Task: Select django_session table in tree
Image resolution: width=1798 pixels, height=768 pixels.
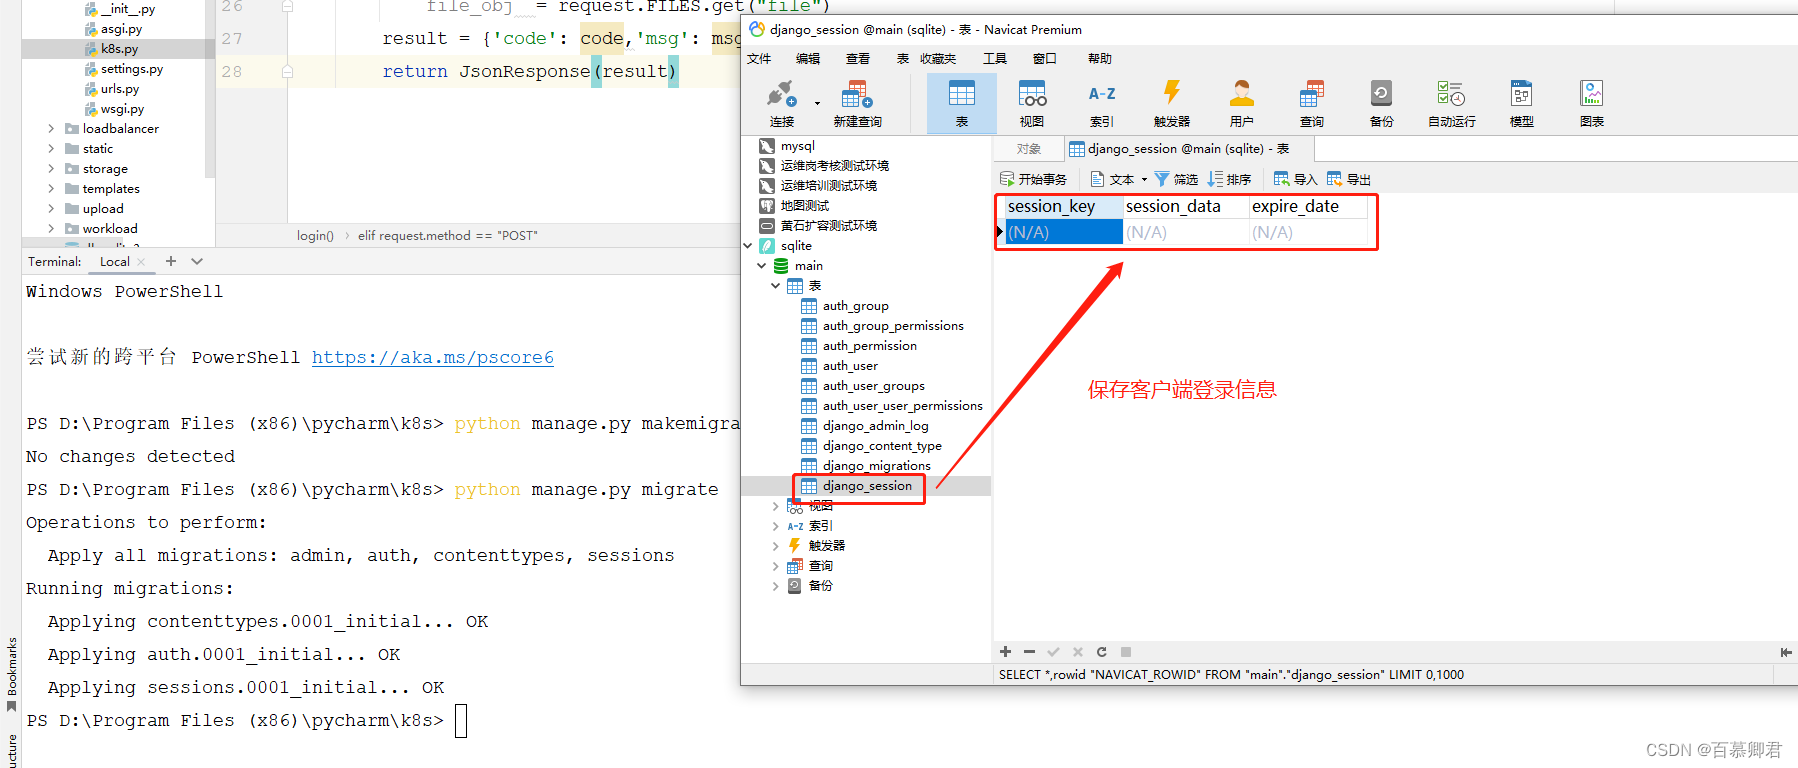Action: click(x=866, y=486)
